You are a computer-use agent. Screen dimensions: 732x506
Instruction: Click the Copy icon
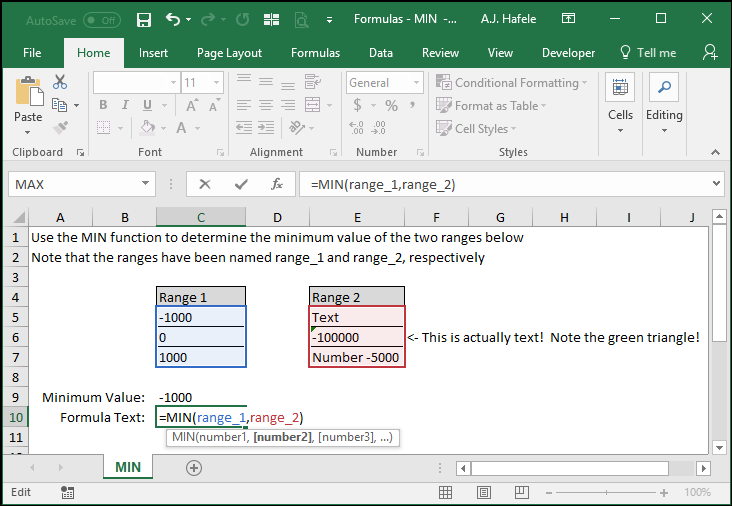click(59, 105)
